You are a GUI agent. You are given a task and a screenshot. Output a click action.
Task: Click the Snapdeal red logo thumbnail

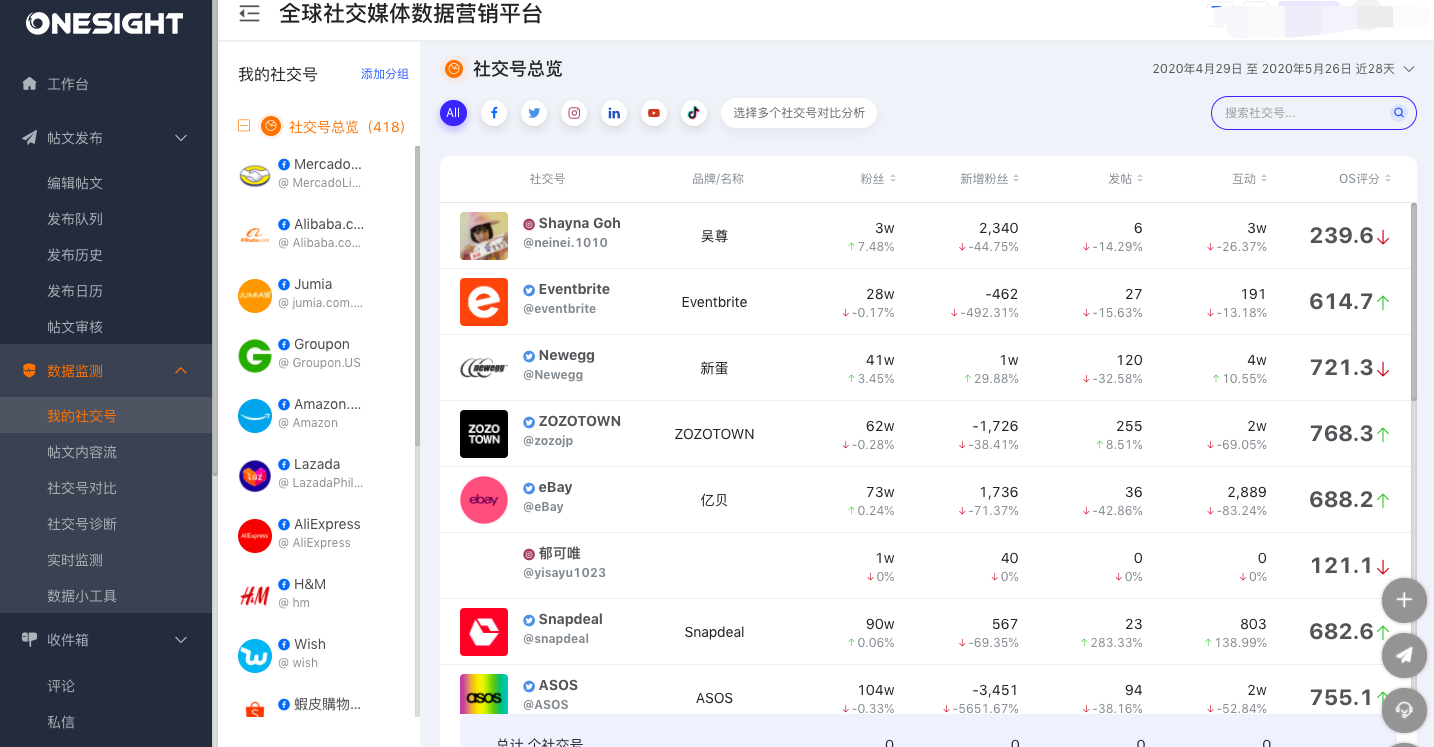[484, 632]
